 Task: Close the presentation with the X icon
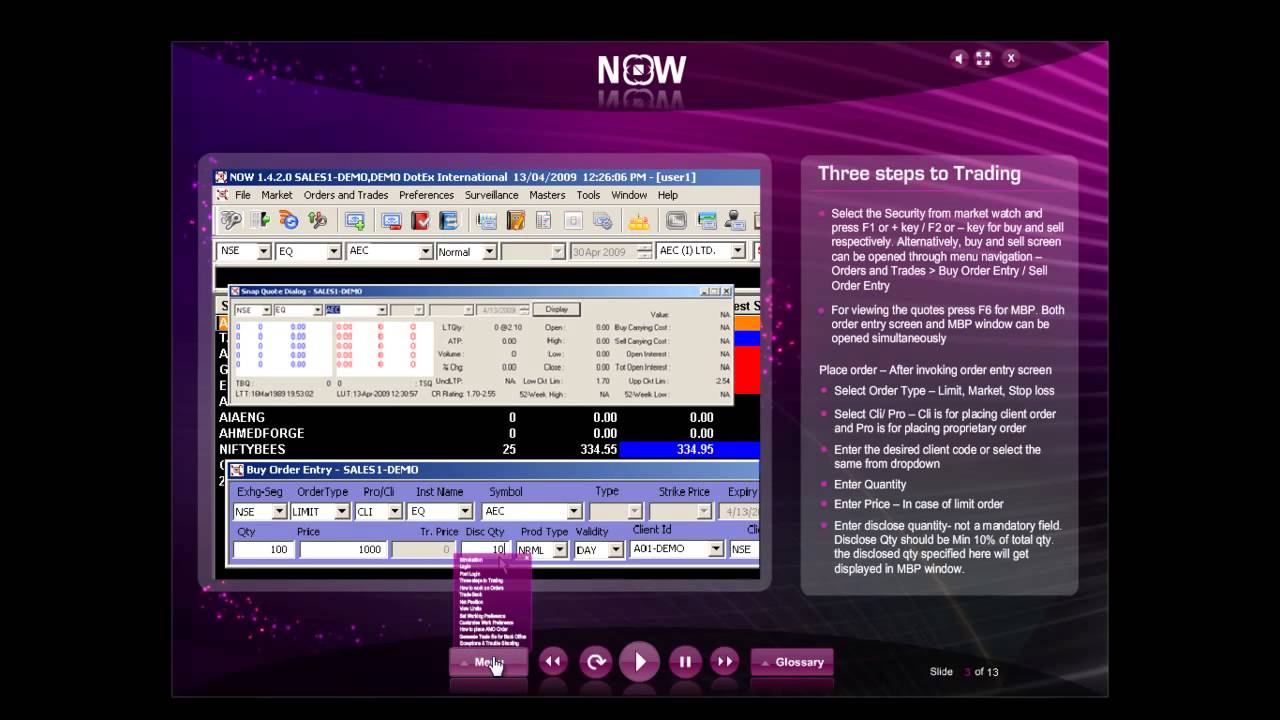coord(1011,59)
